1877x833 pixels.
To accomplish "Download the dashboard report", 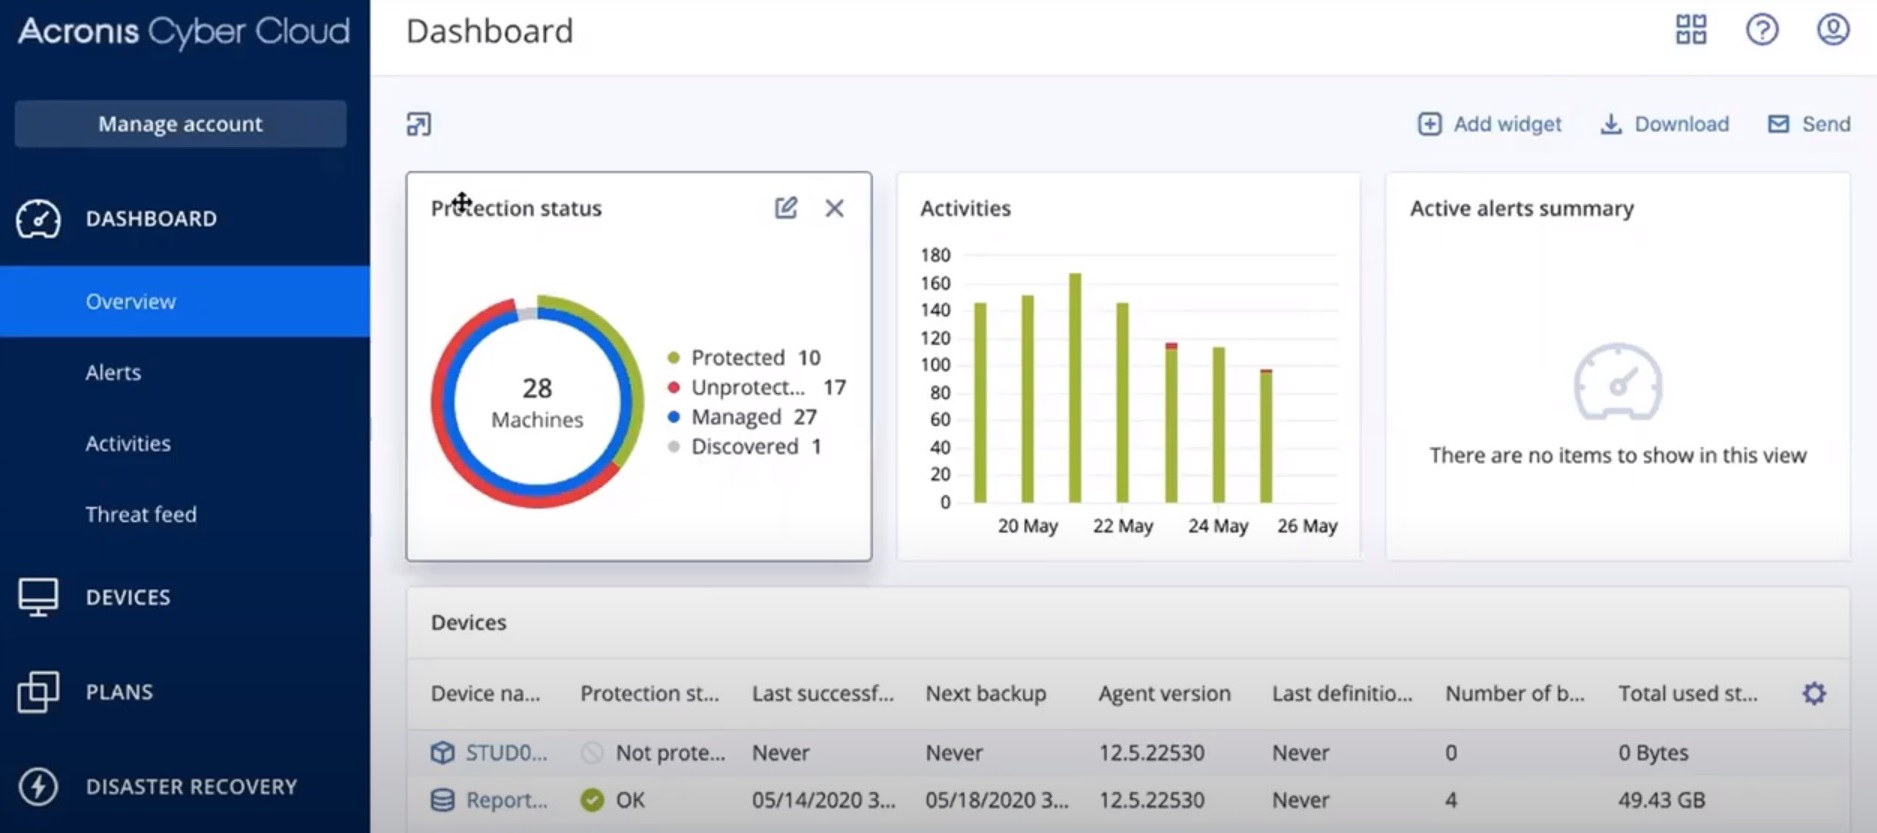I will (x=1665, y=124).
